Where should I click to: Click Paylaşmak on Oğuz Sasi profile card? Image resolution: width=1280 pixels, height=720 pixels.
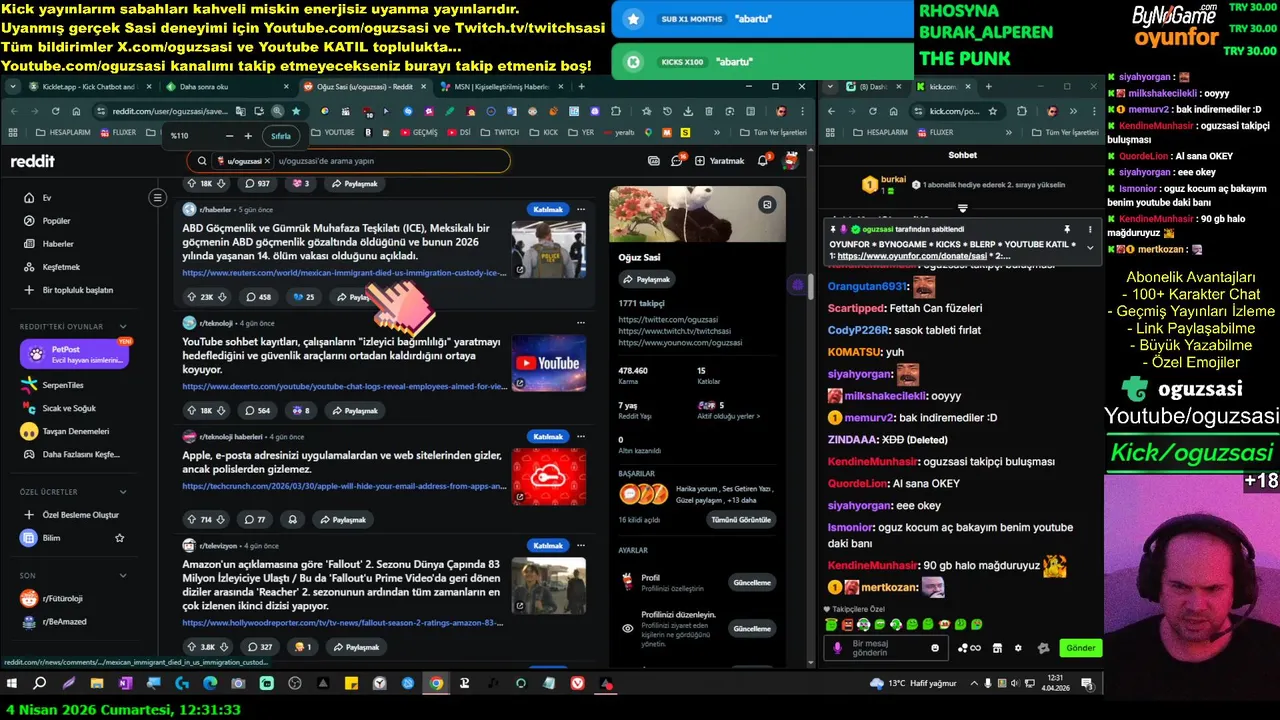(646, 279)
